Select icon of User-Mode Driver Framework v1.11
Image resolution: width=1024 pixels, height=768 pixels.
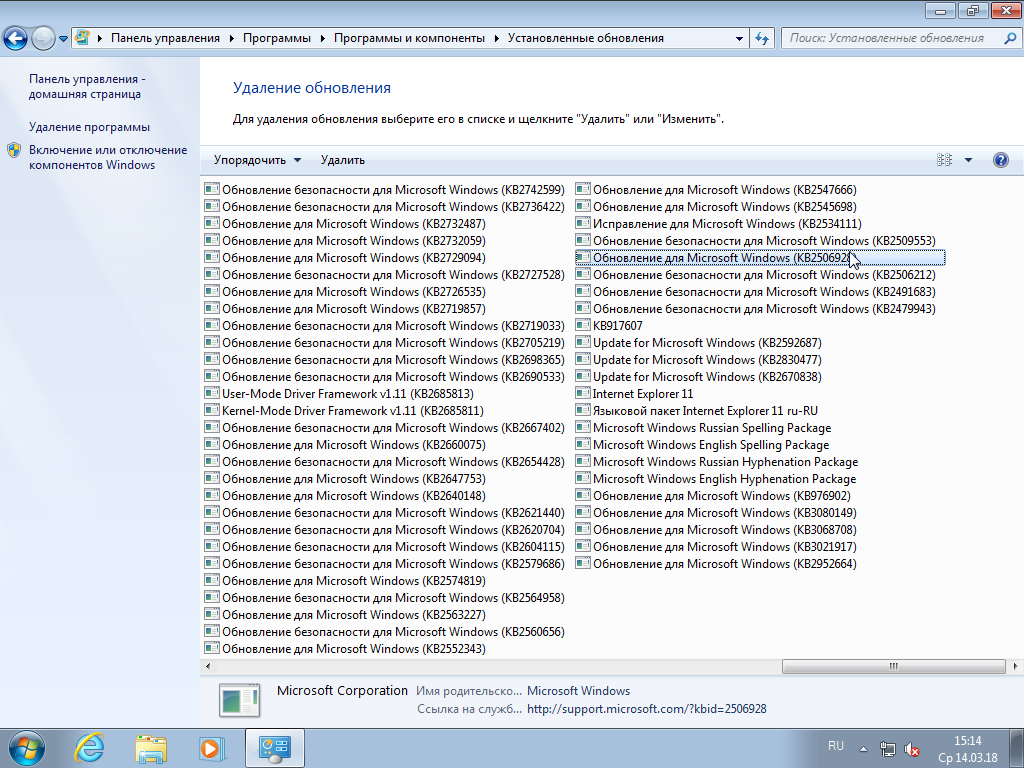212,393
